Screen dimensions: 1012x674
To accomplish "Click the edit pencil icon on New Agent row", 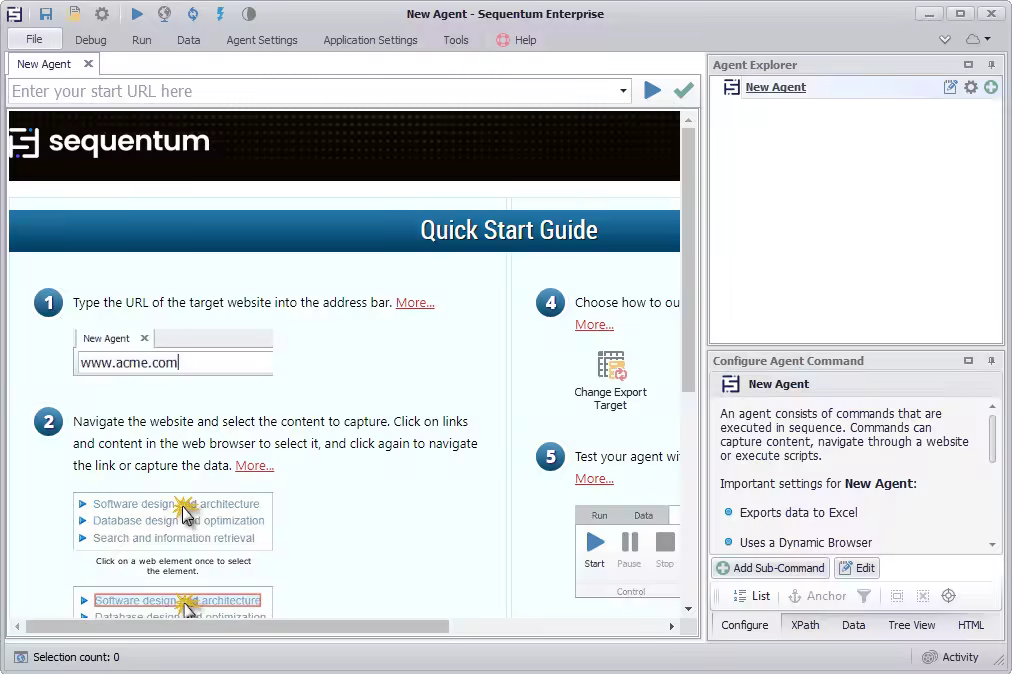I will click(950, 87).
